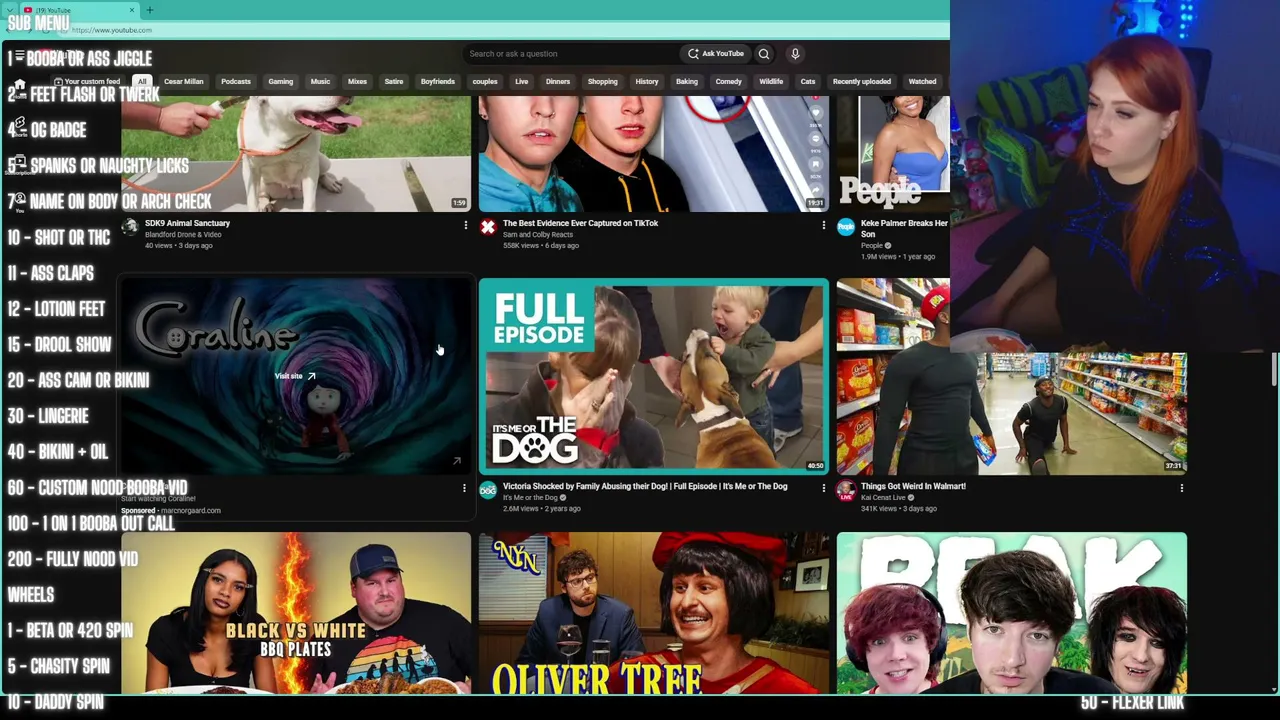Open options menu for SDK9 Animal Sanctuary video
1280x720 pixels.
[465, 226]
